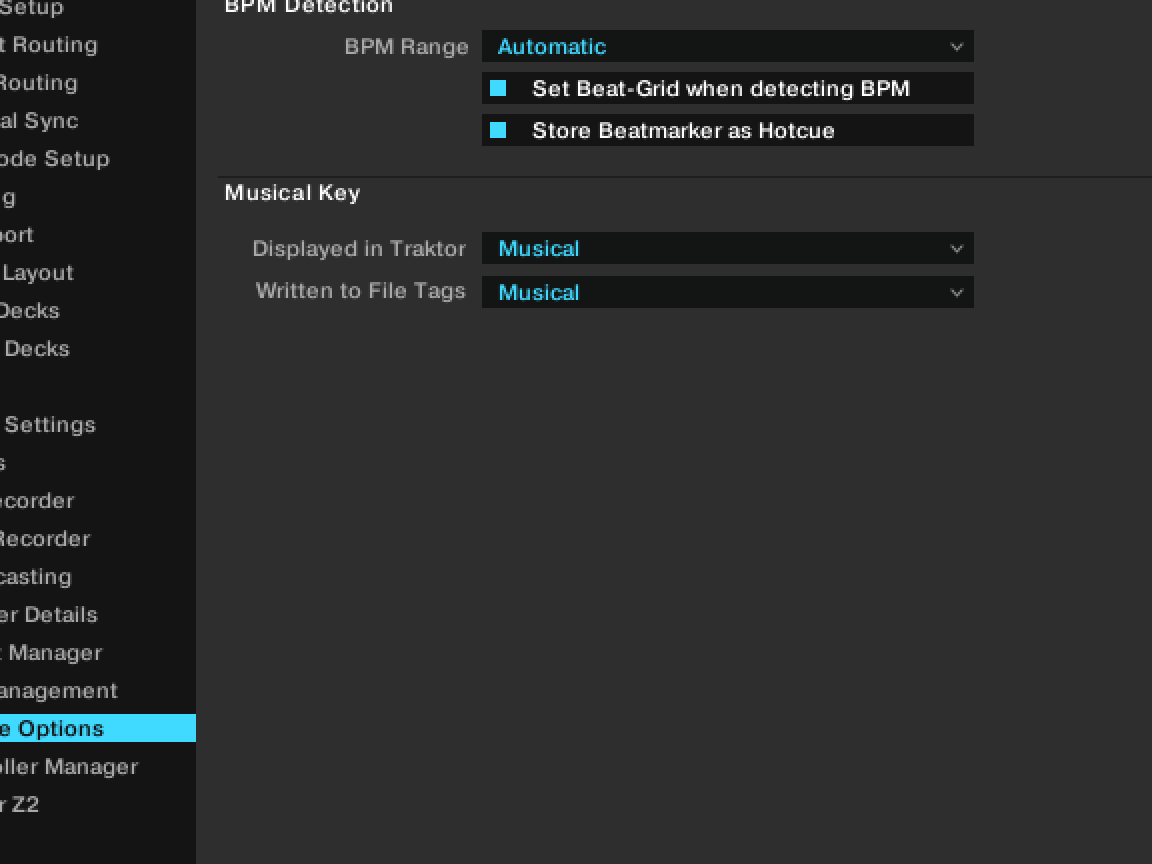Open Track Decks preferences
The width and height of the screenshot is (1152, 864).
30,311
